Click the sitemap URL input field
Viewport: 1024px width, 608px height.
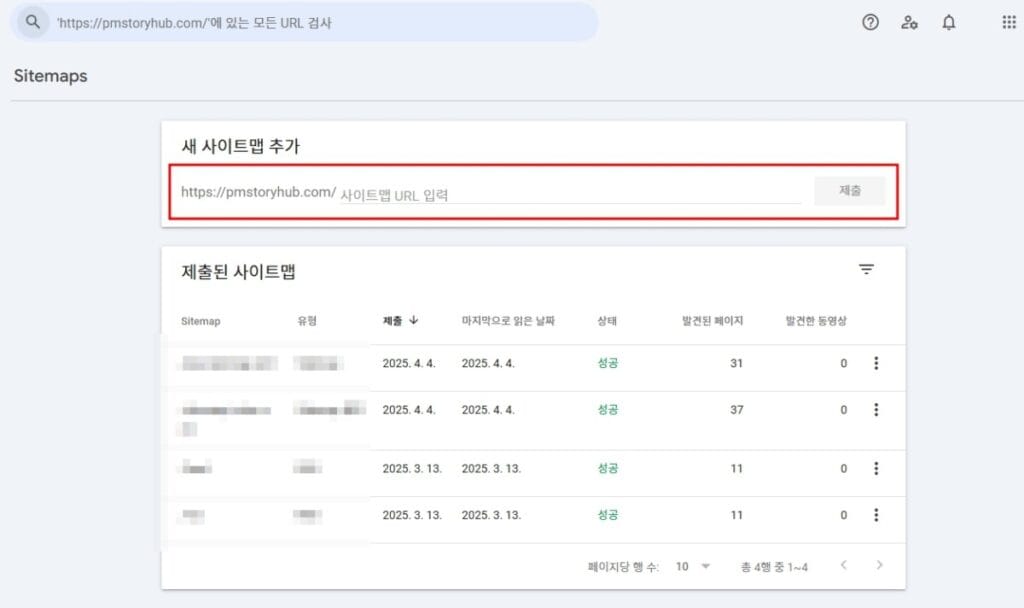pyautogui.click(x=570, y=194)
